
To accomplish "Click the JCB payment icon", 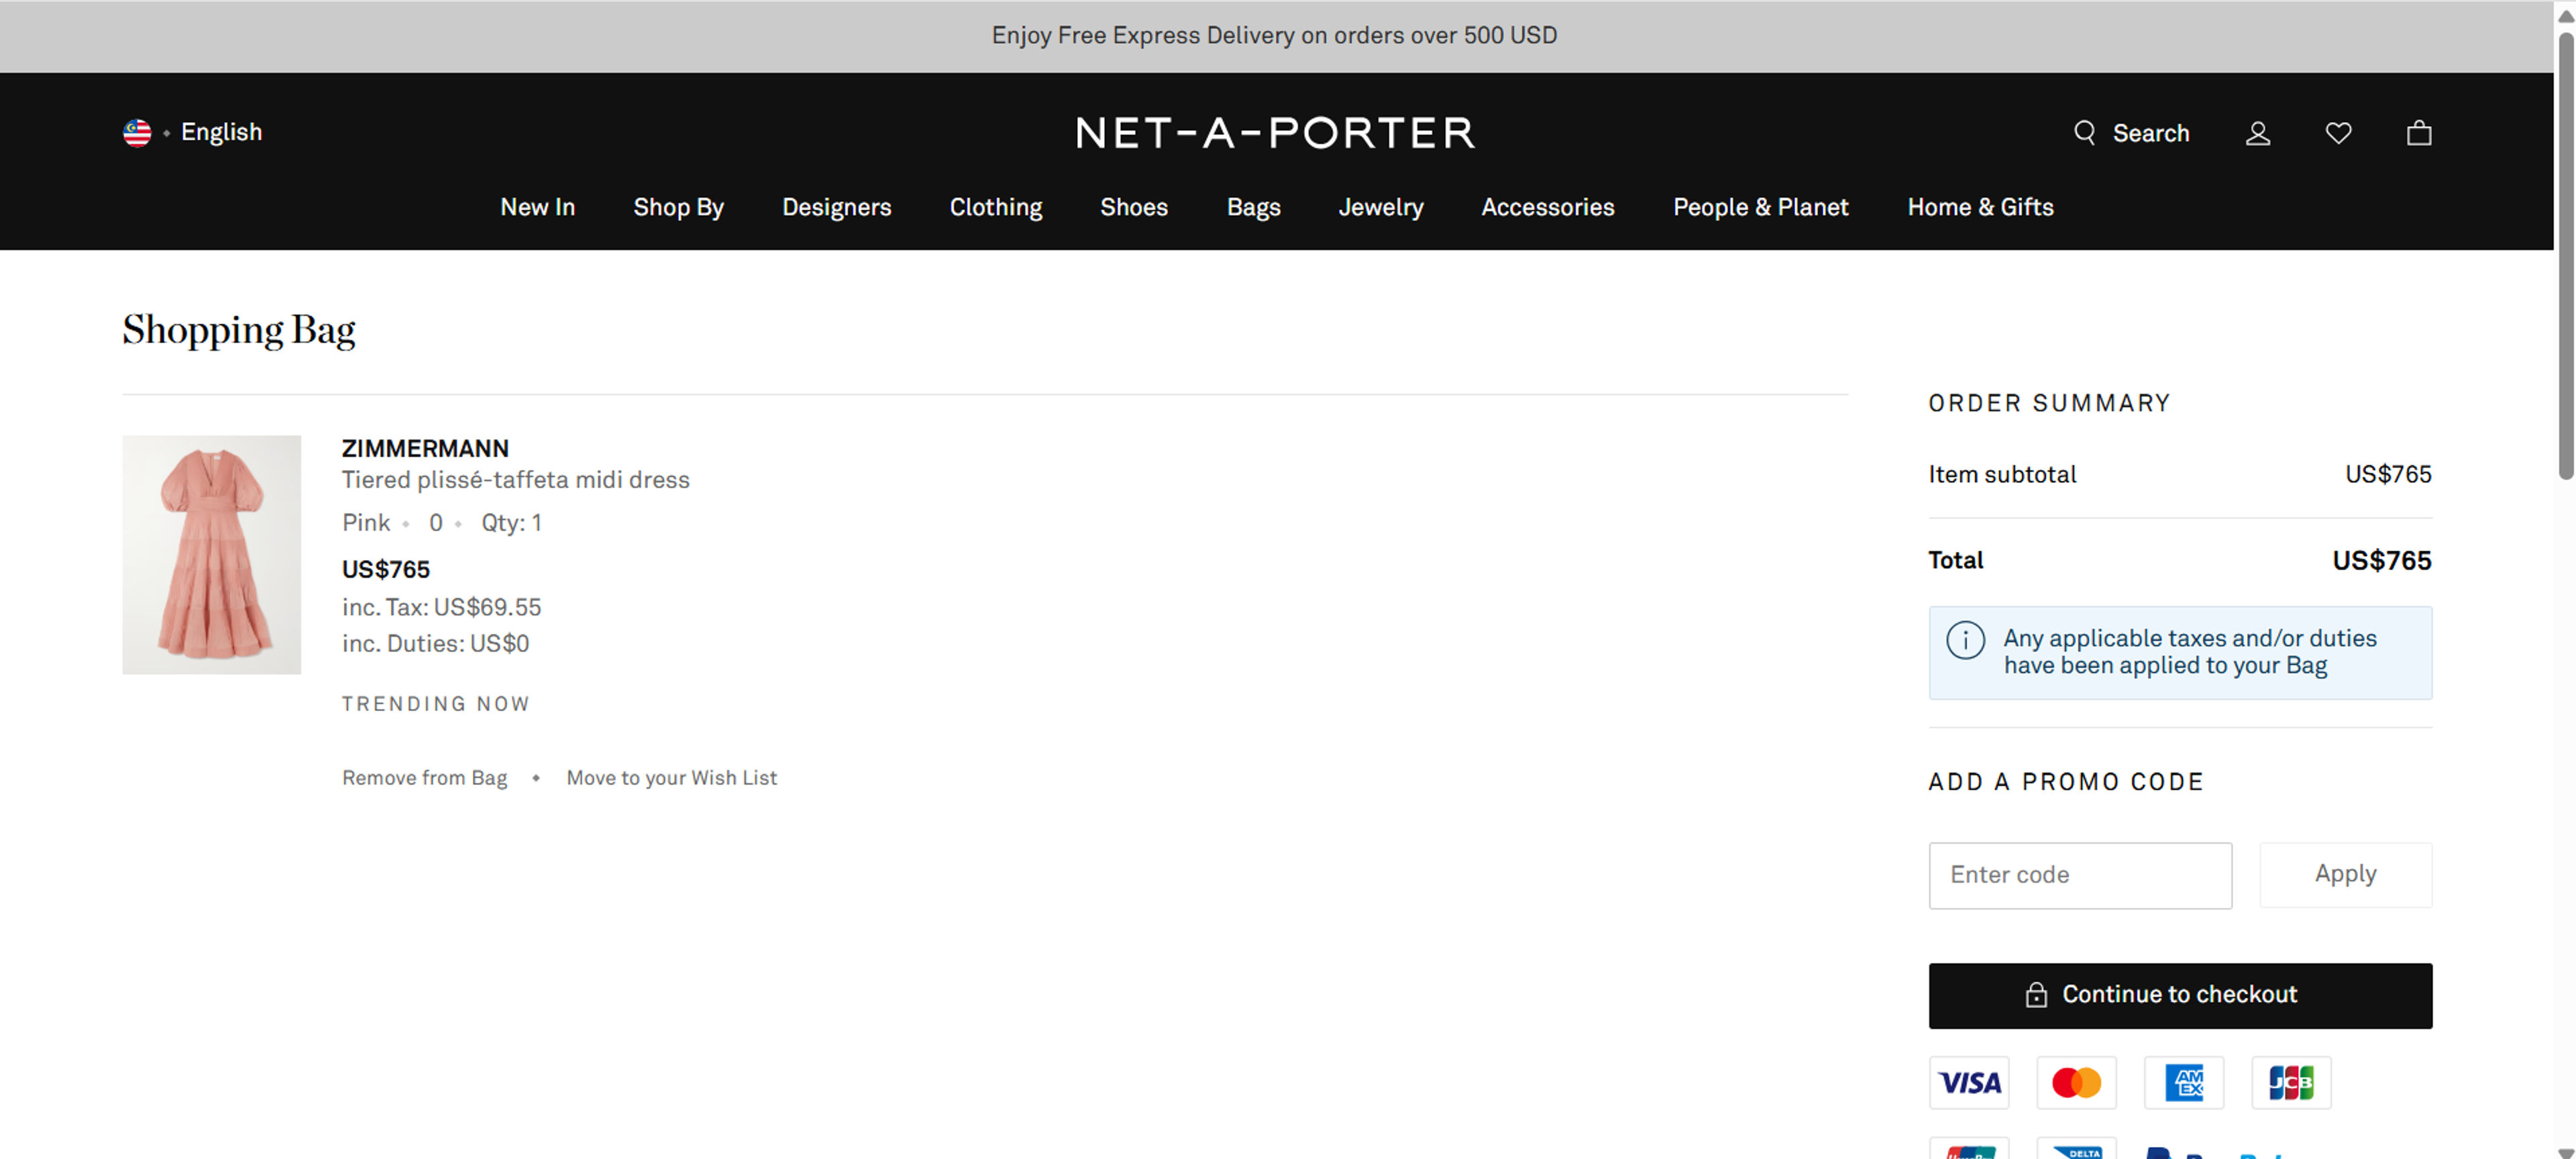I will [x=2291, y=1083].
